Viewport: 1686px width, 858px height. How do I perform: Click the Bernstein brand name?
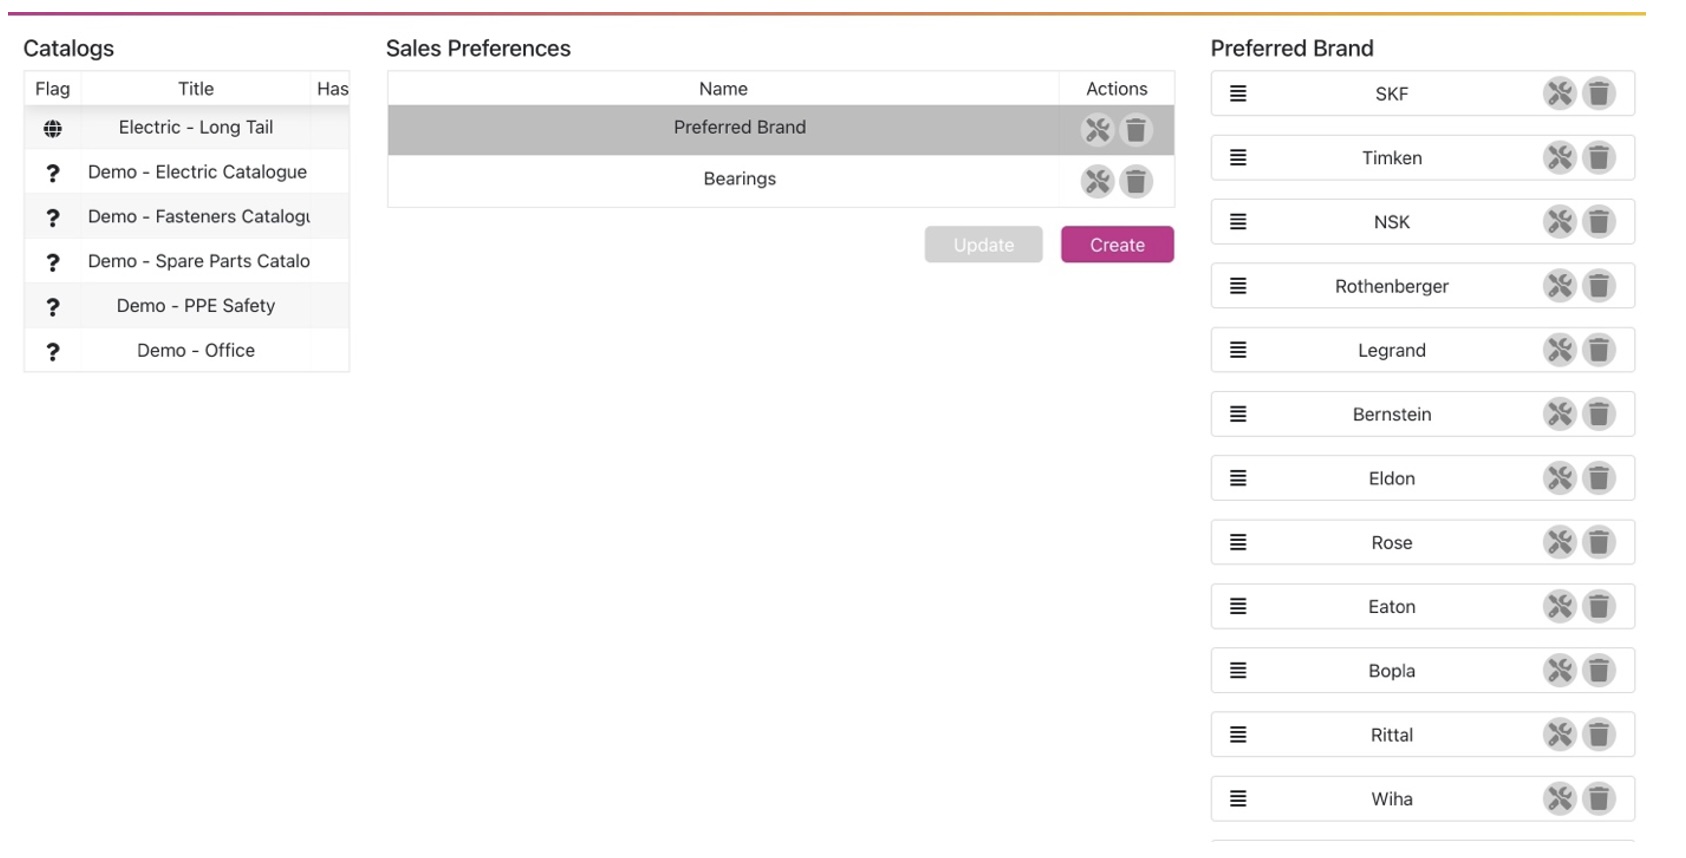[1392, 414]
